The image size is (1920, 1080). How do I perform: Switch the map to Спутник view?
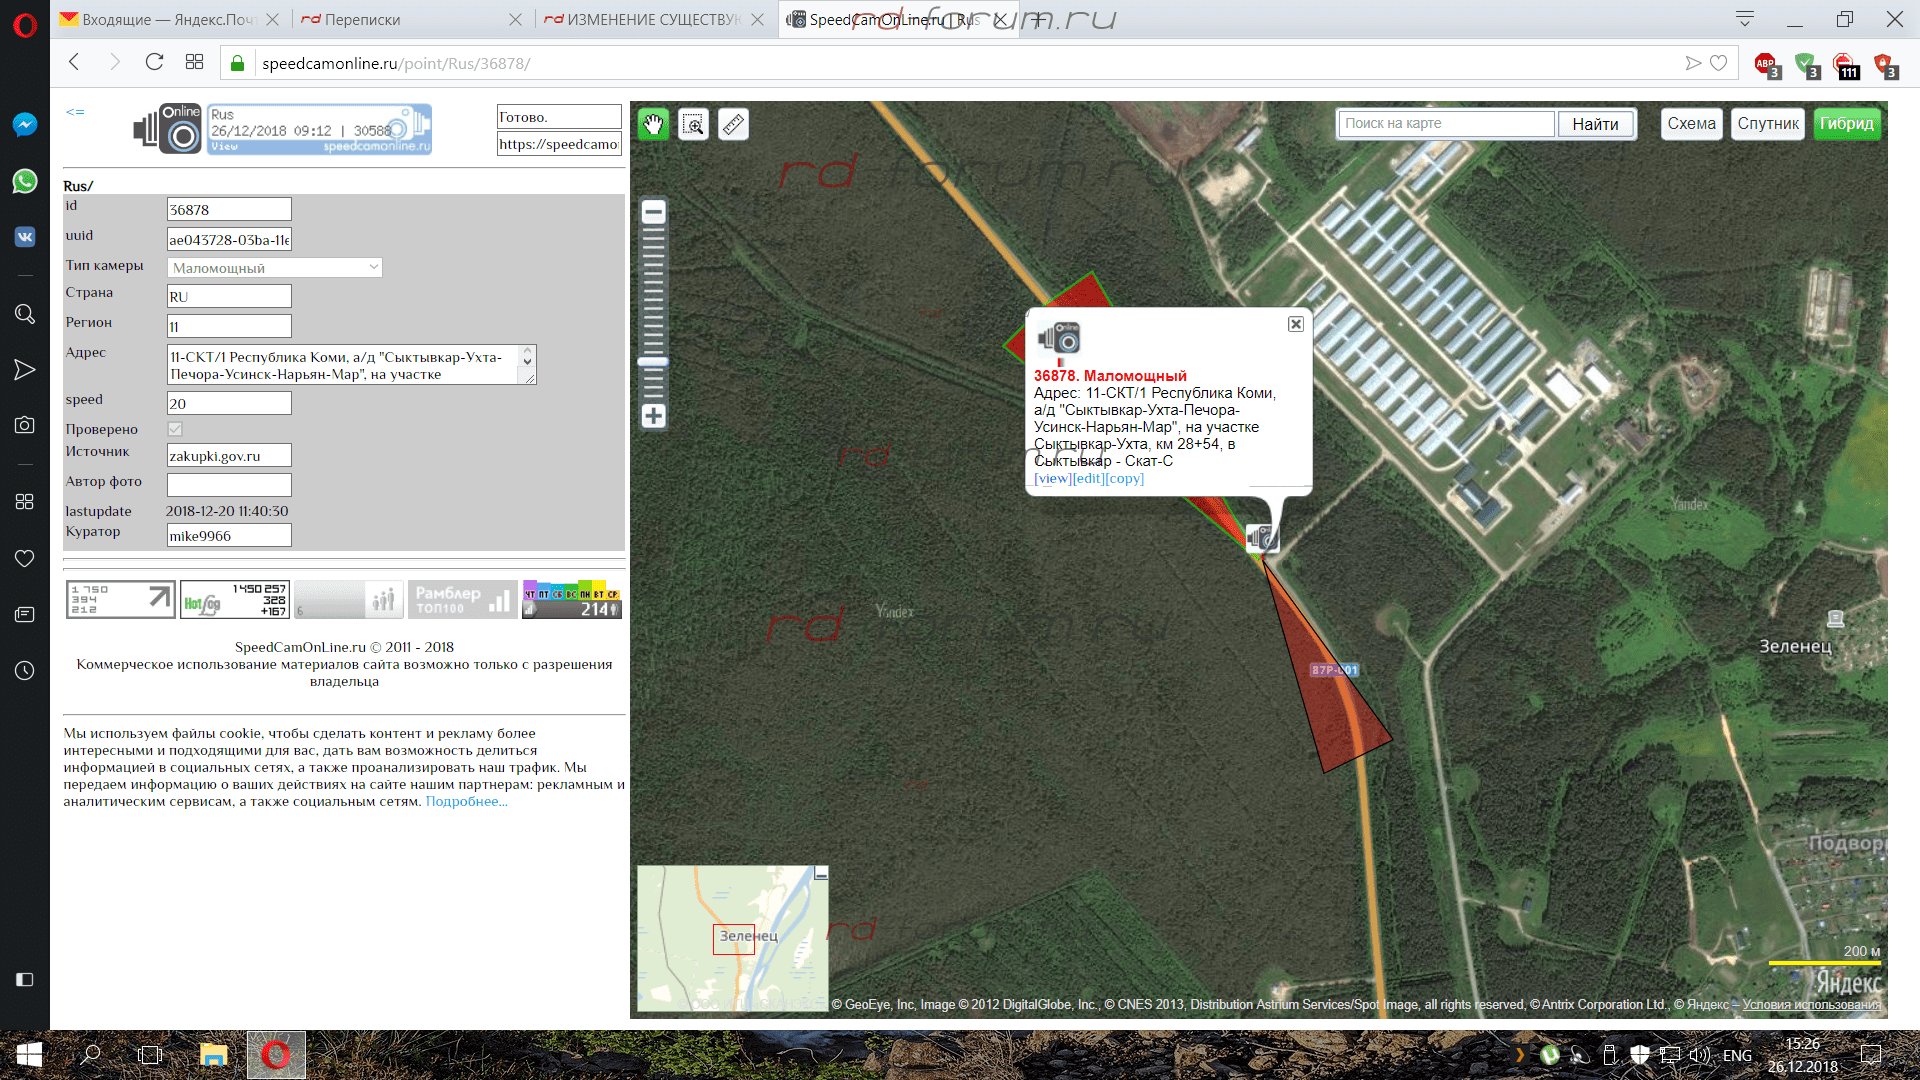pos(1767,124)
